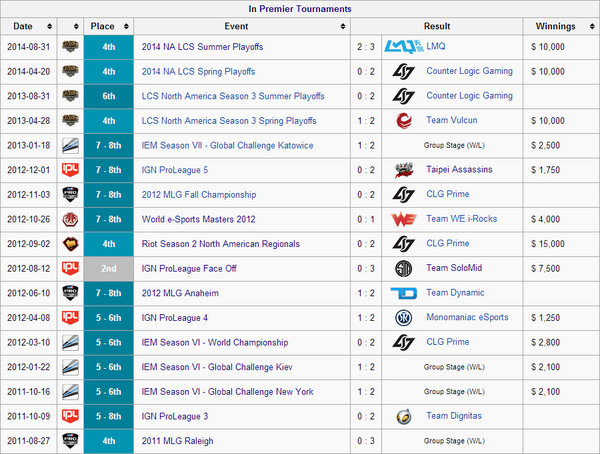This screenshot has height=454, width=600.
Task: Click IPL icon in 2011-10-09 row
Action: pyautogui.click(x=70, y=416)
